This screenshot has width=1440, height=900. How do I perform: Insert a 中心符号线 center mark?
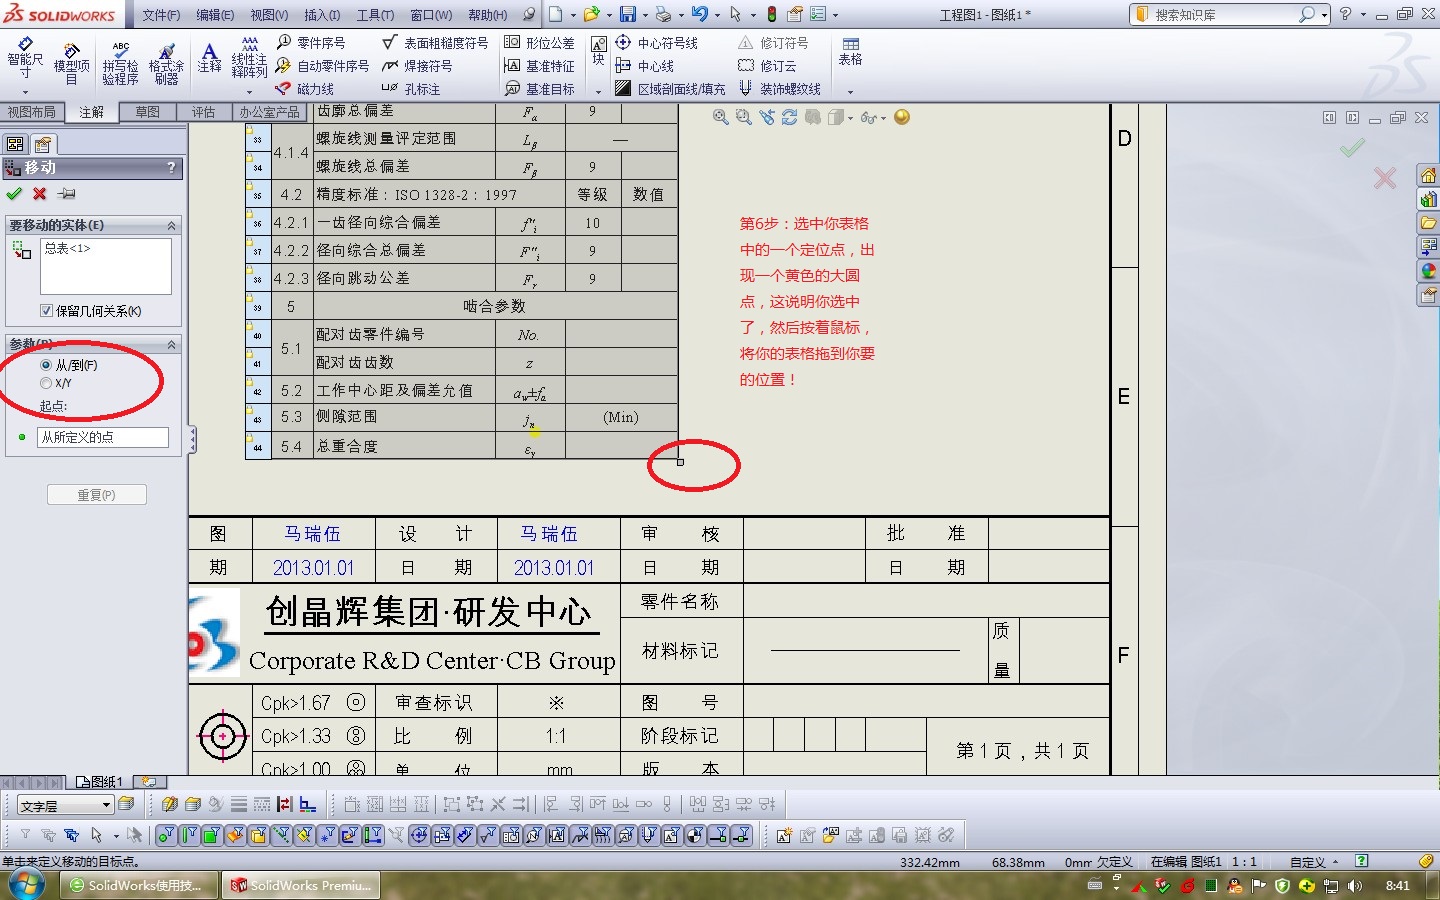coord(656,43)
